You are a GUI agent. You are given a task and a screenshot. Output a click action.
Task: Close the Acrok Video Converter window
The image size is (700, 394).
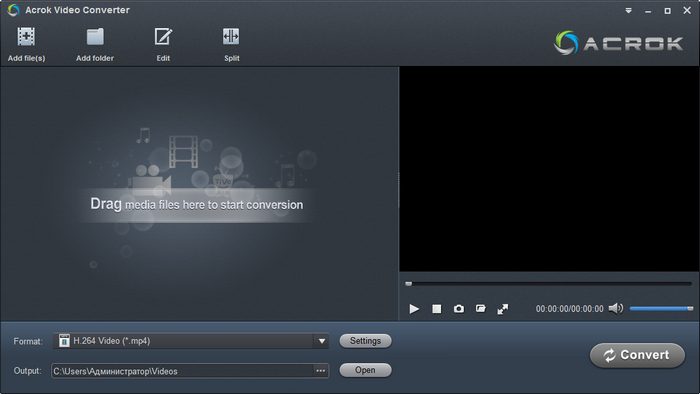click(x=687, y=10)
